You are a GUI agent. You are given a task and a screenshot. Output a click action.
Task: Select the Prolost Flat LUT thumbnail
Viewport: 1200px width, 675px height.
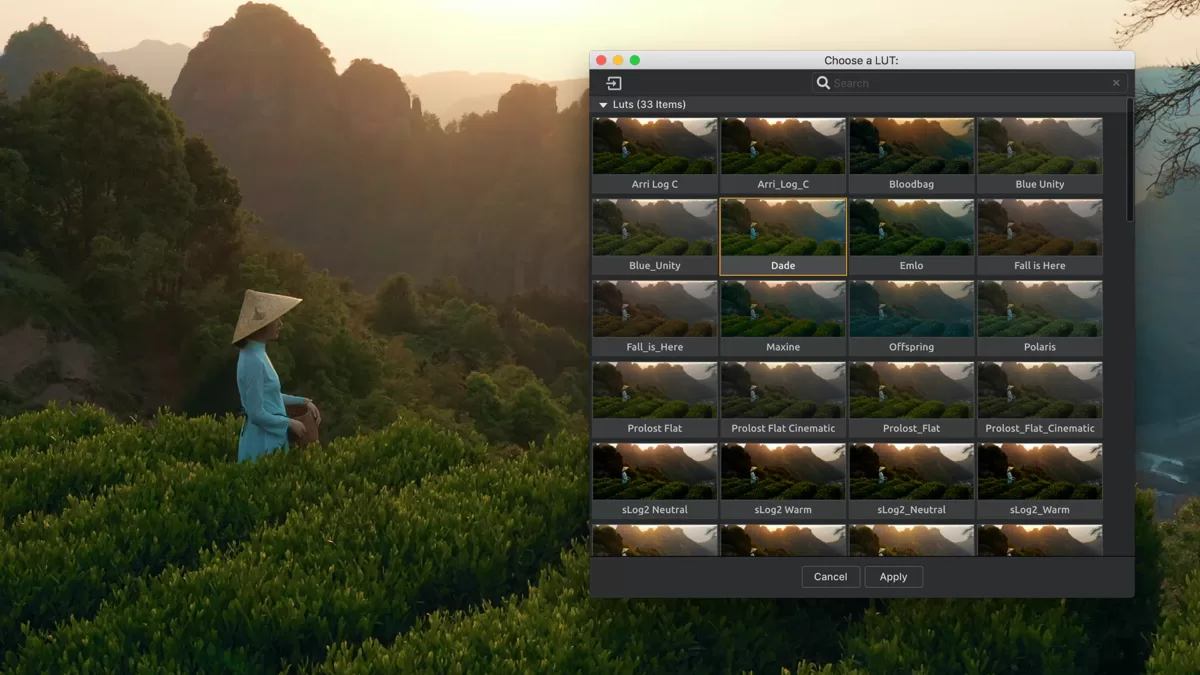(x=655, y=400)
